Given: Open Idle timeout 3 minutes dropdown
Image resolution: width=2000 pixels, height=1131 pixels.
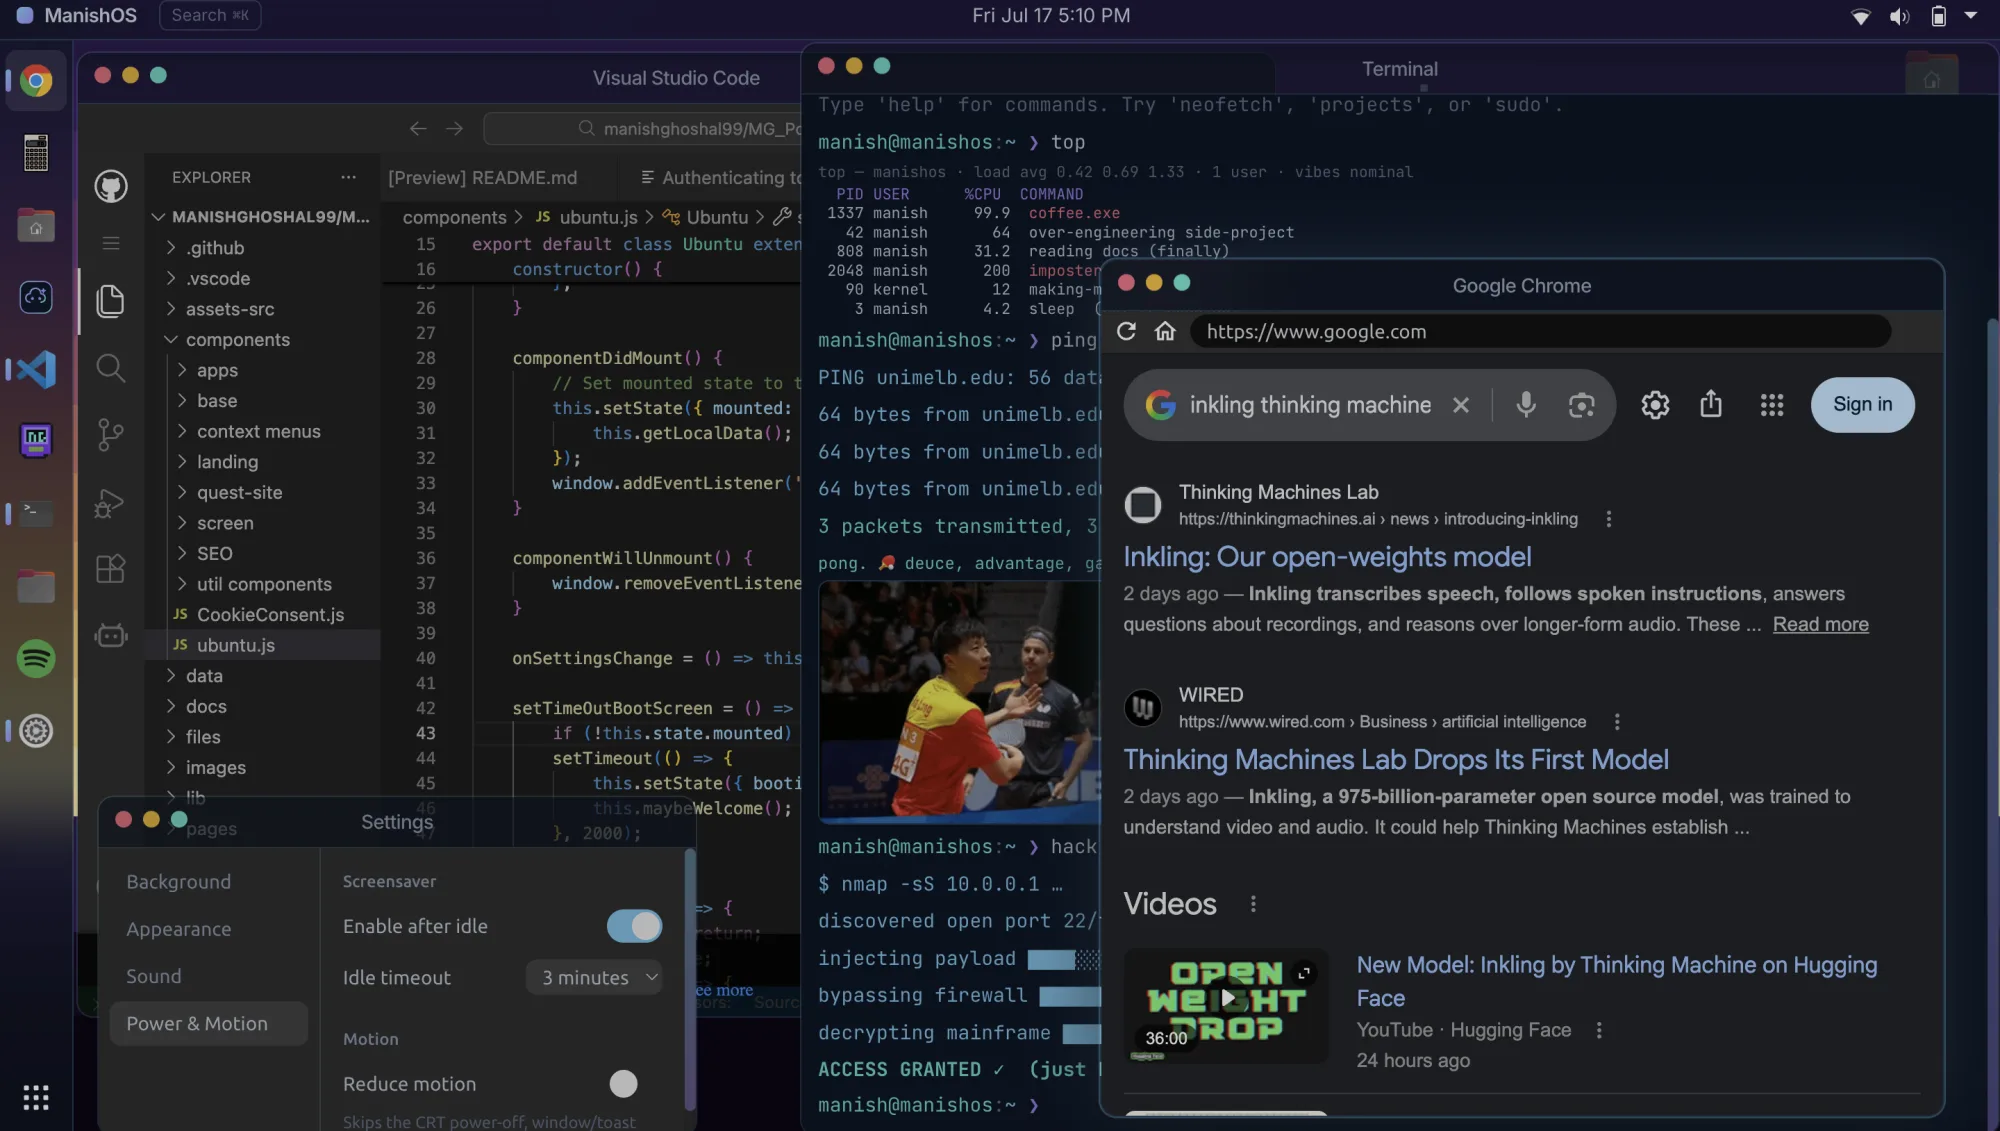Looking at the screenshot, I should click(595, 978).
